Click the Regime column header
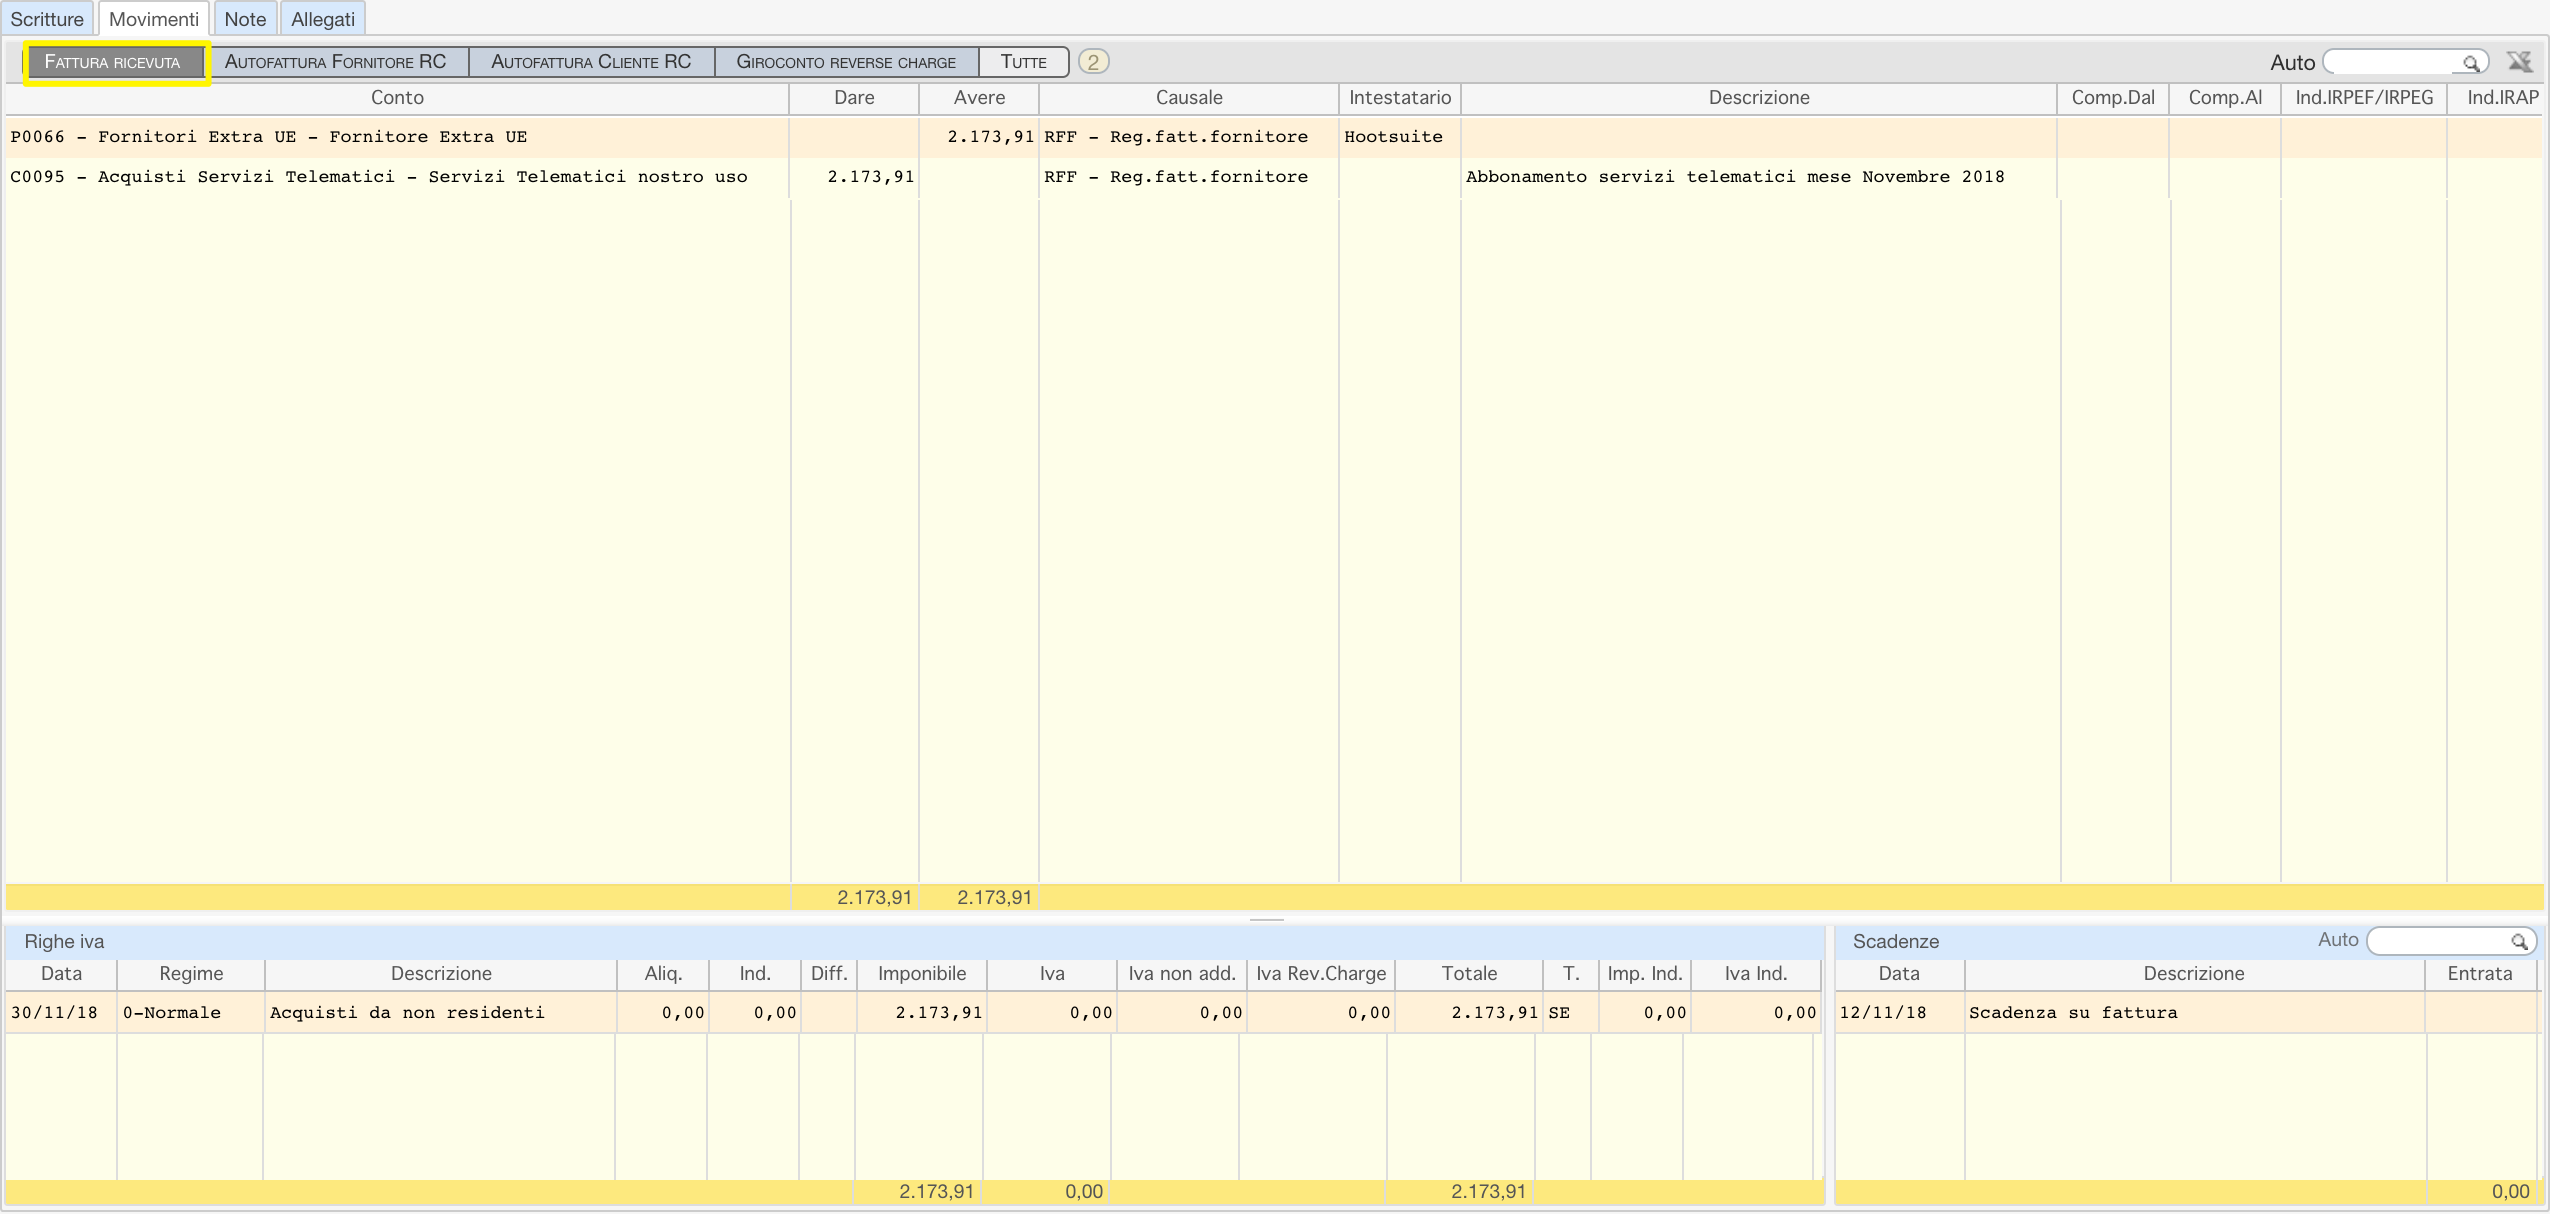This screenshot has width=2550, height=1214. coord(191,974)
